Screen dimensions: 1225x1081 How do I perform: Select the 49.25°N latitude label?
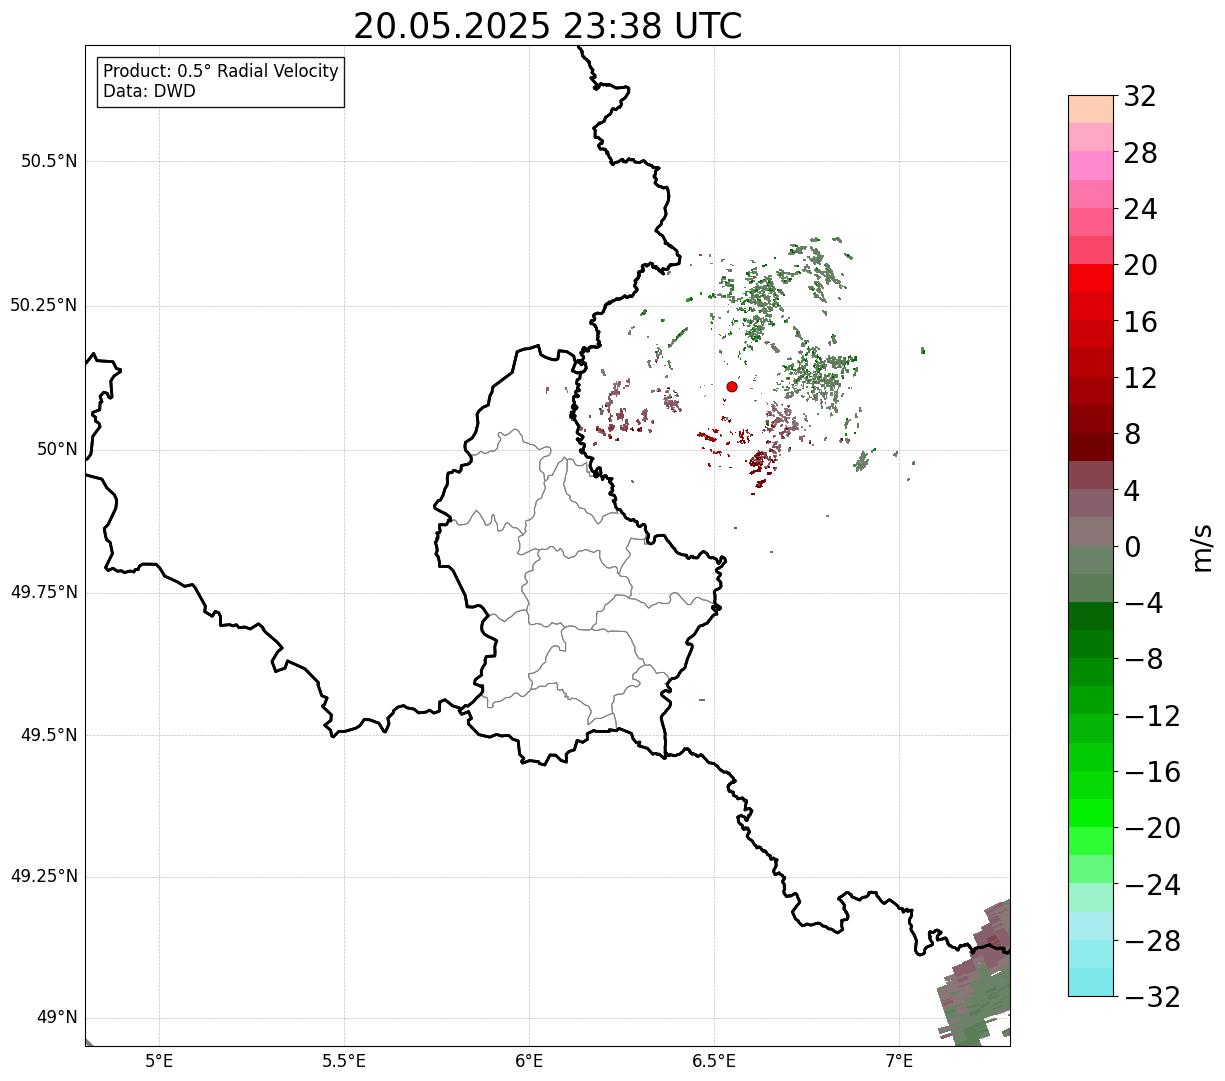[44, 876]
